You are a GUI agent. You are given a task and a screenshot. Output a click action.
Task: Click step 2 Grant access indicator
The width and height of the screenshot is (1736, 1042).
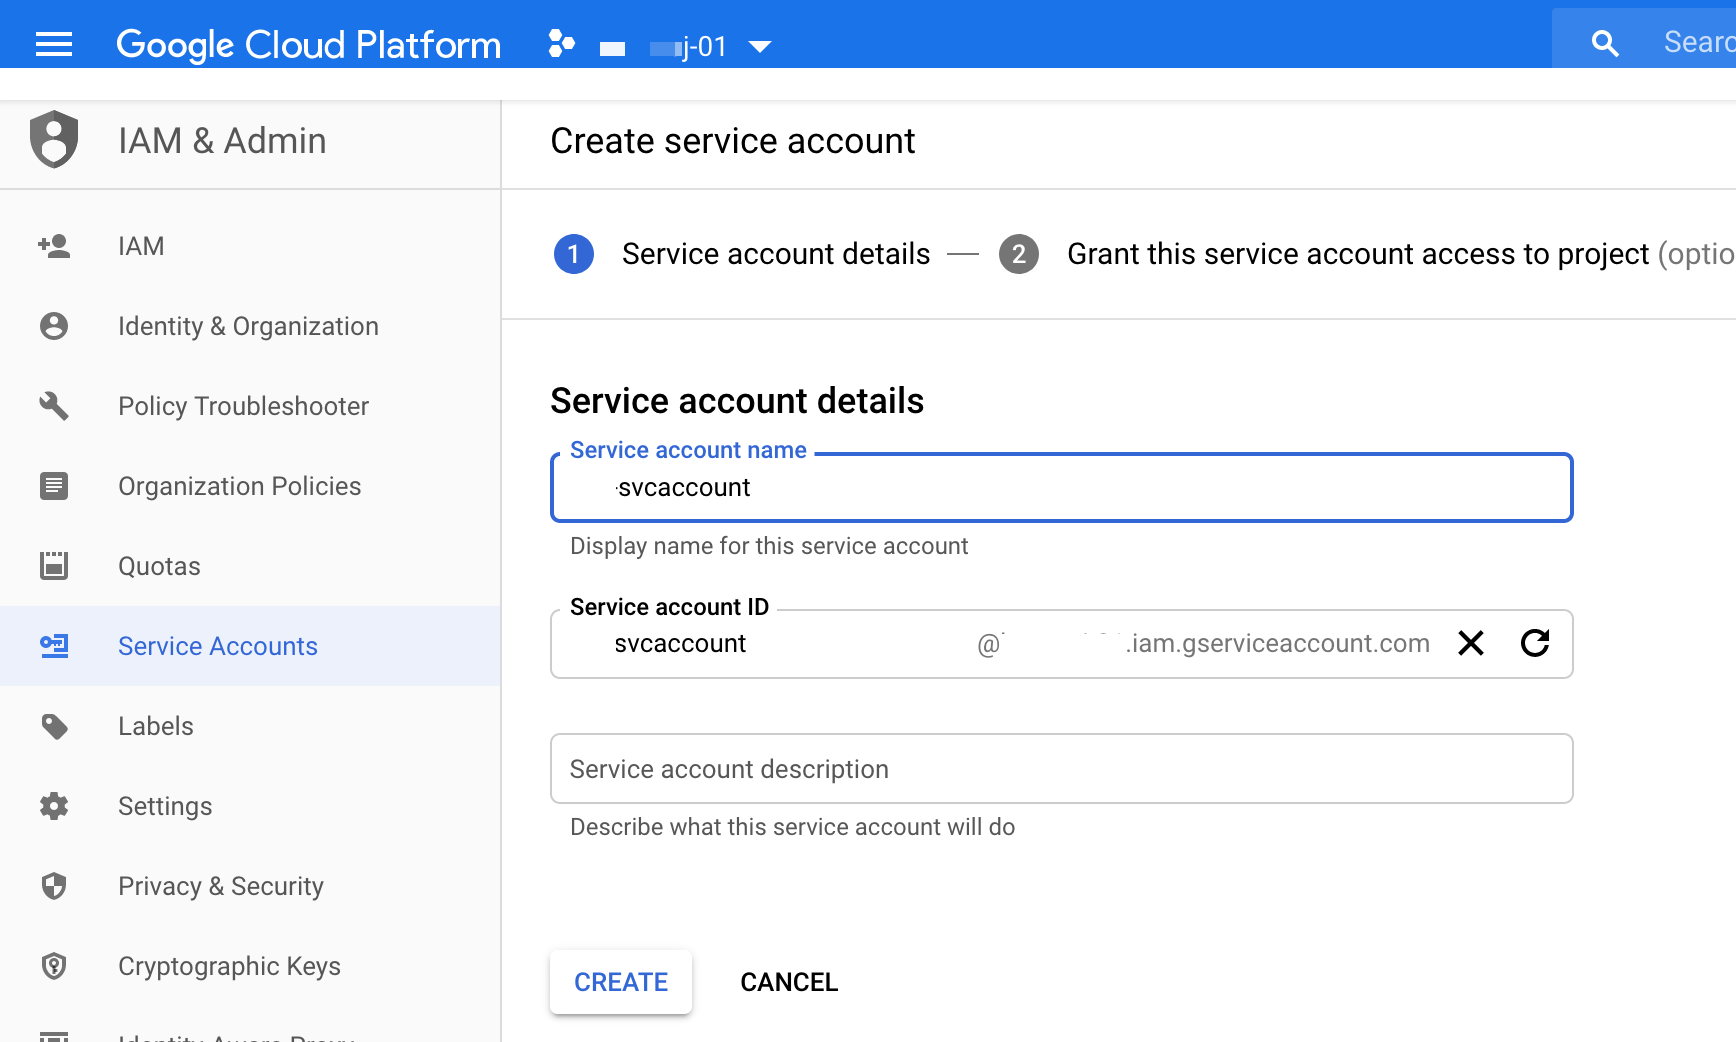click(1019, 254)
